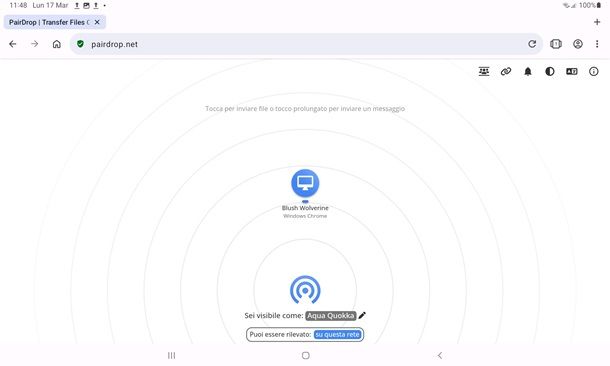This screenshot has width=610, height=366.
Task: Open a new tab with plus
Action: [x=597, y=22]
